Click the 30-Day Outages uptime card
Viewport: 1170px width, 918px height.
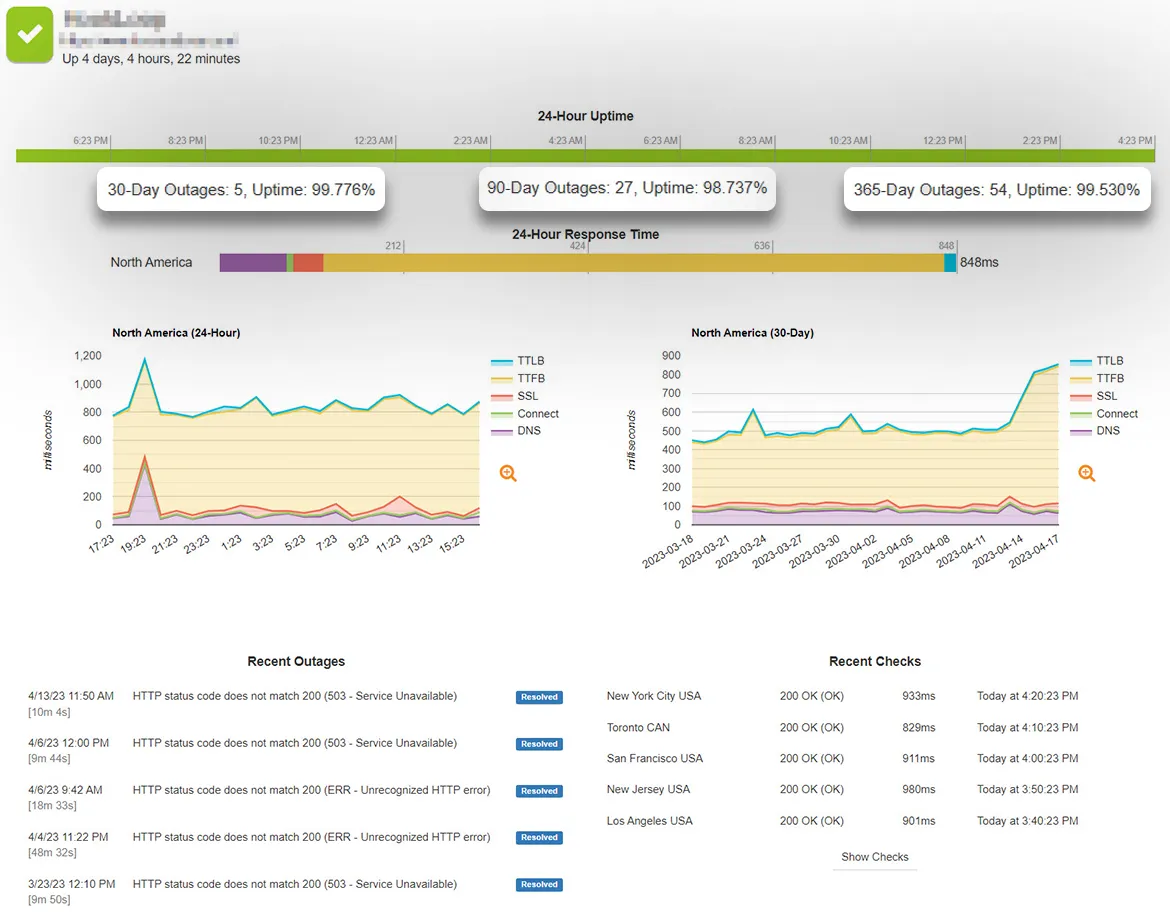(x=241, y=190)
